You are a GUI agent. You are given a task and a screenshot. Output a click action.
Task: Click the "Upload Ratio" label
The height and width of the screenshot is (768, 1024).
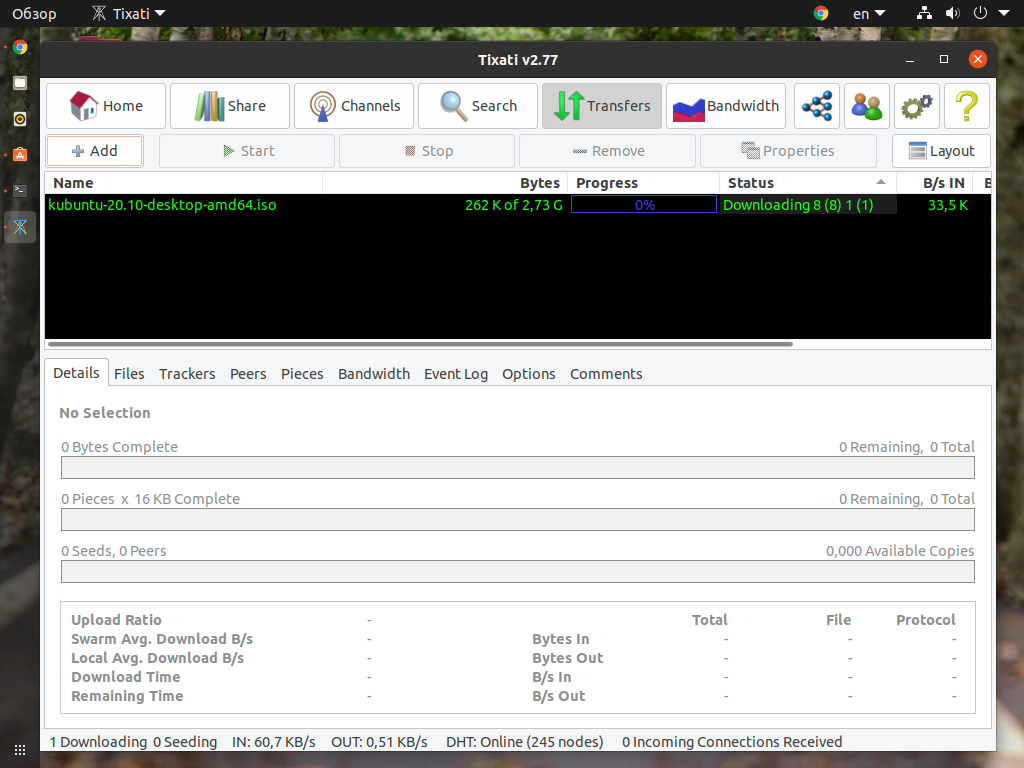point(116,620)
